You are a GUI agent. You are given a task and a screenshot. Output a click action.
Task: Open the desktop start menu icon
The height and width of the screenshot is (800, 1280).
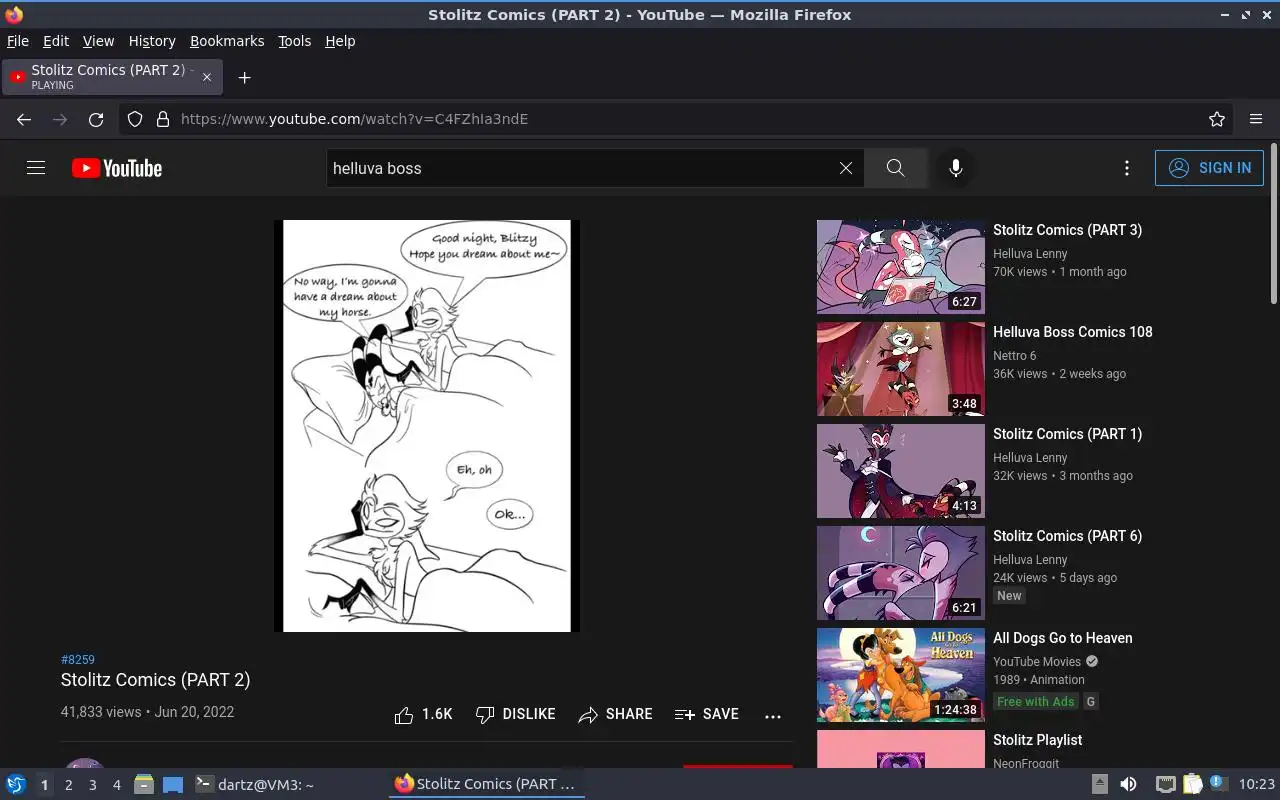tap(15, 784)
